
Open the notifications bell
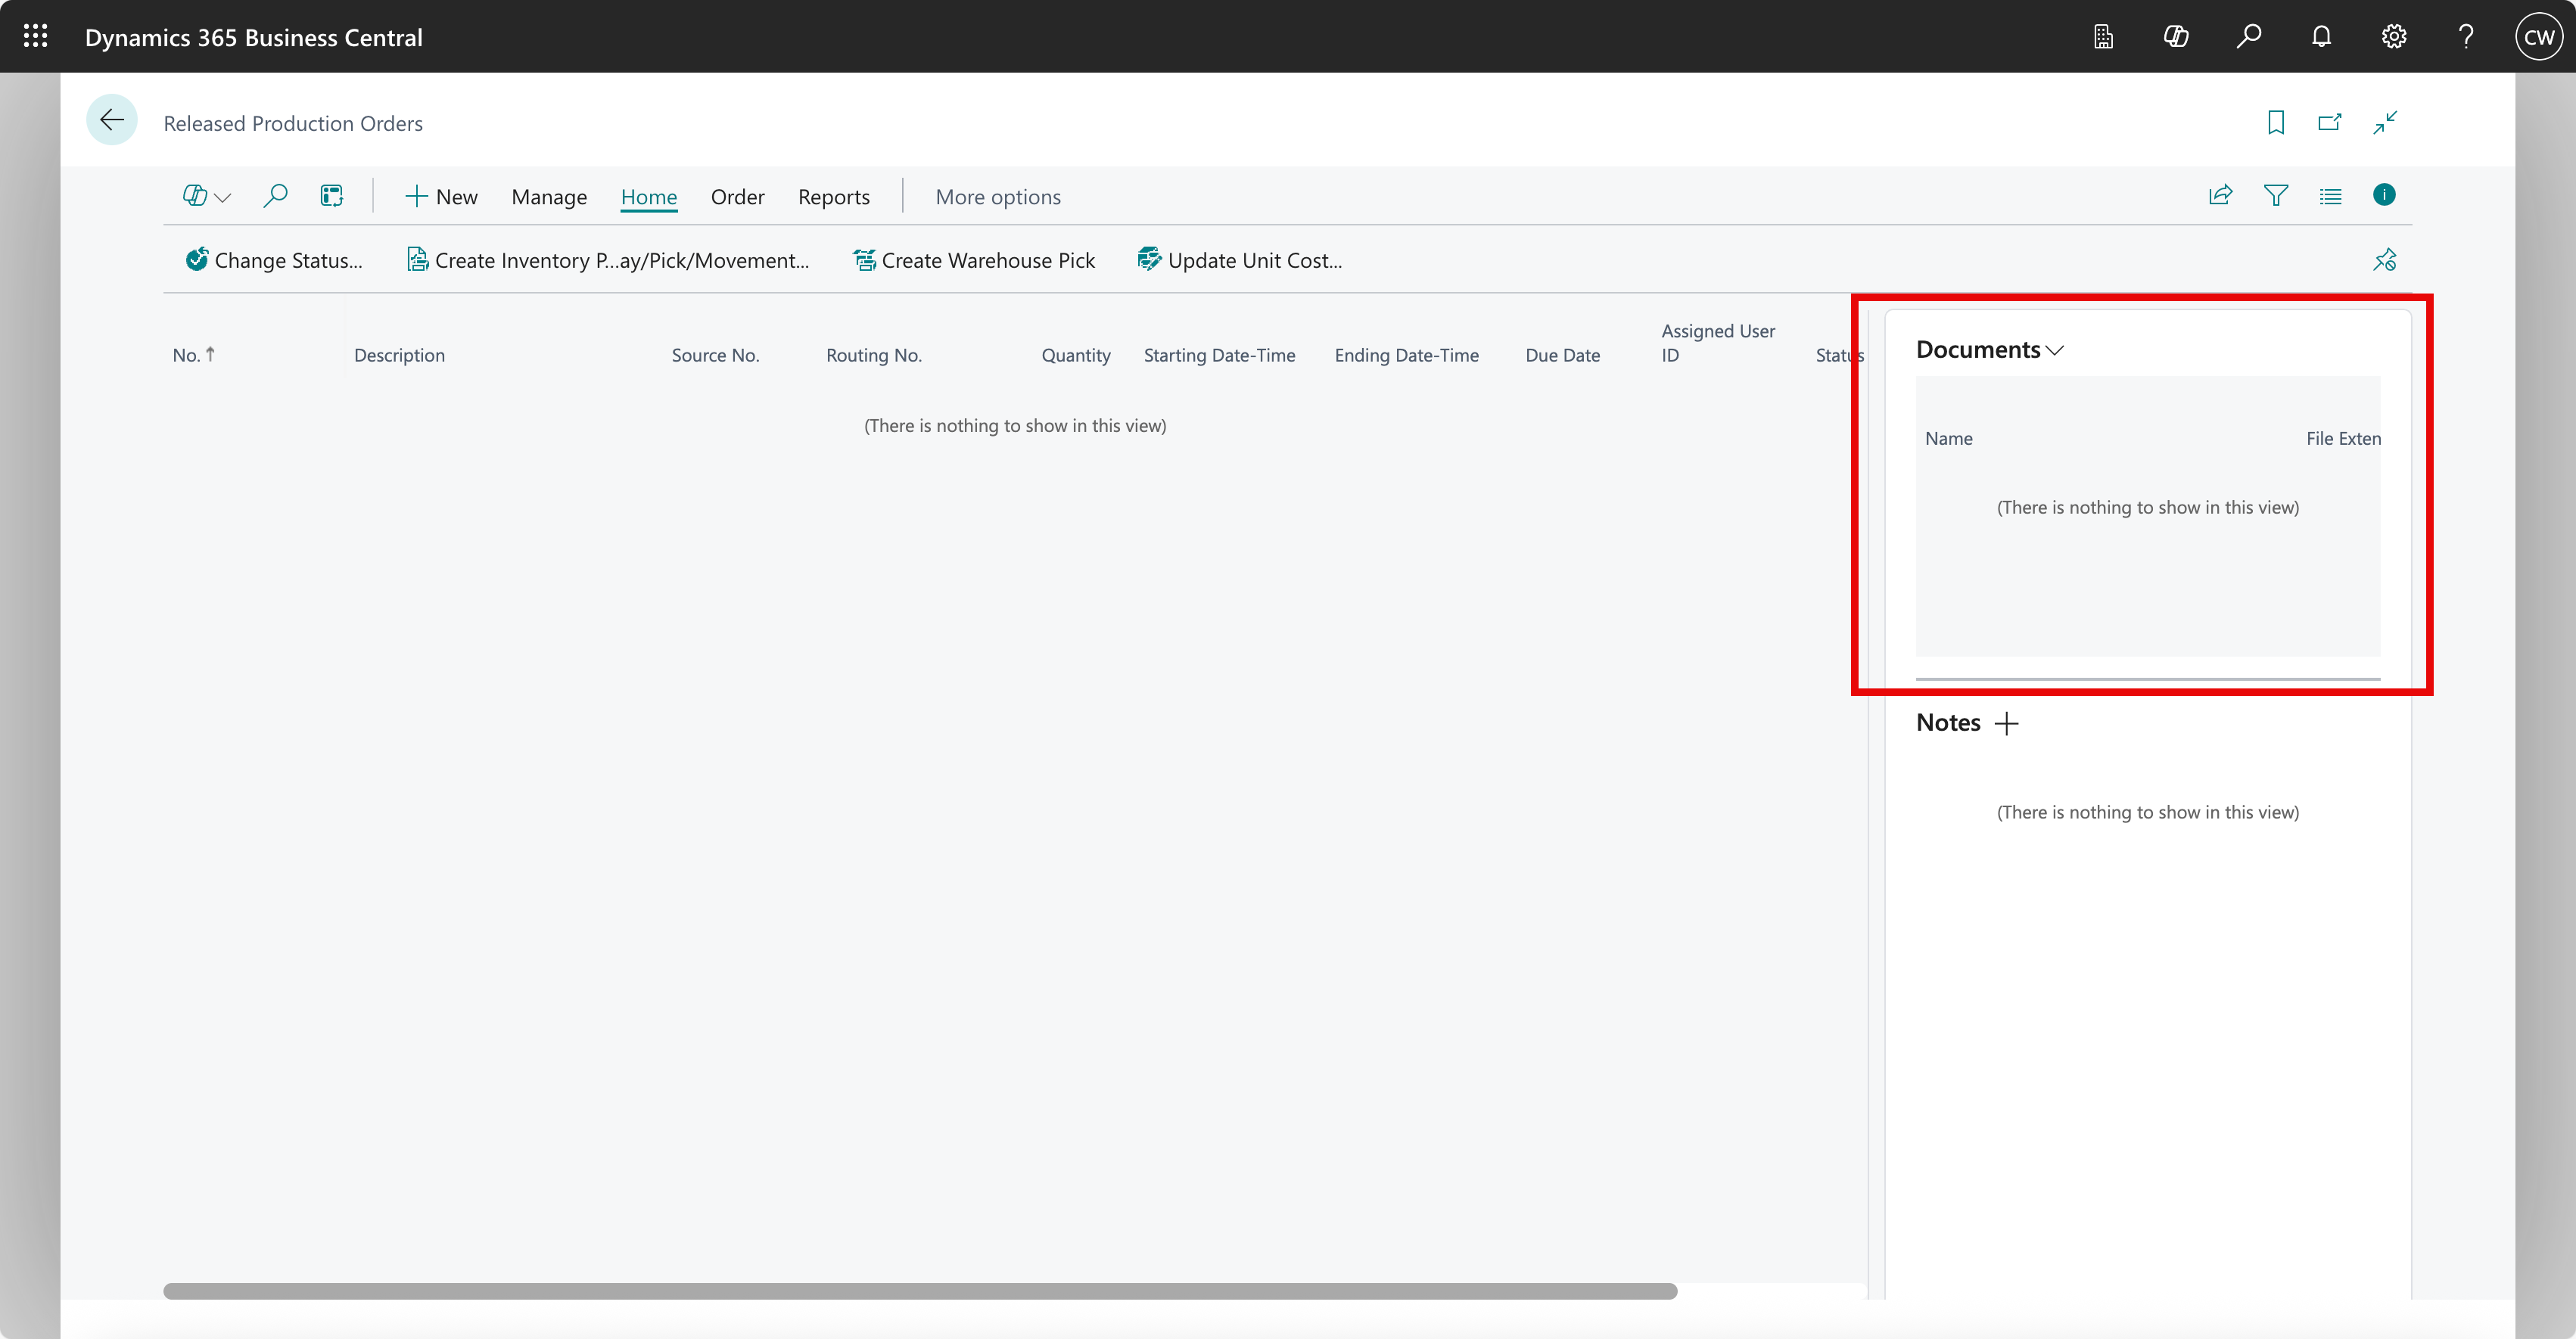coord(2321,36)
